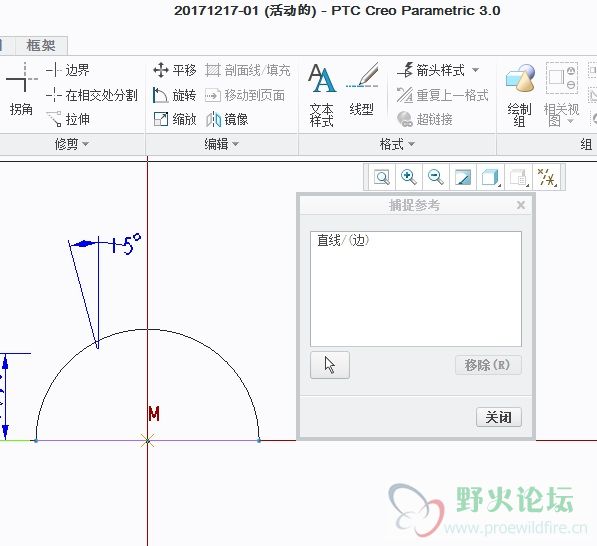The height and width of the screenshot is (546, 597).
Task: Click the refit zoom toolbar icon
Action: click(382, 177)
